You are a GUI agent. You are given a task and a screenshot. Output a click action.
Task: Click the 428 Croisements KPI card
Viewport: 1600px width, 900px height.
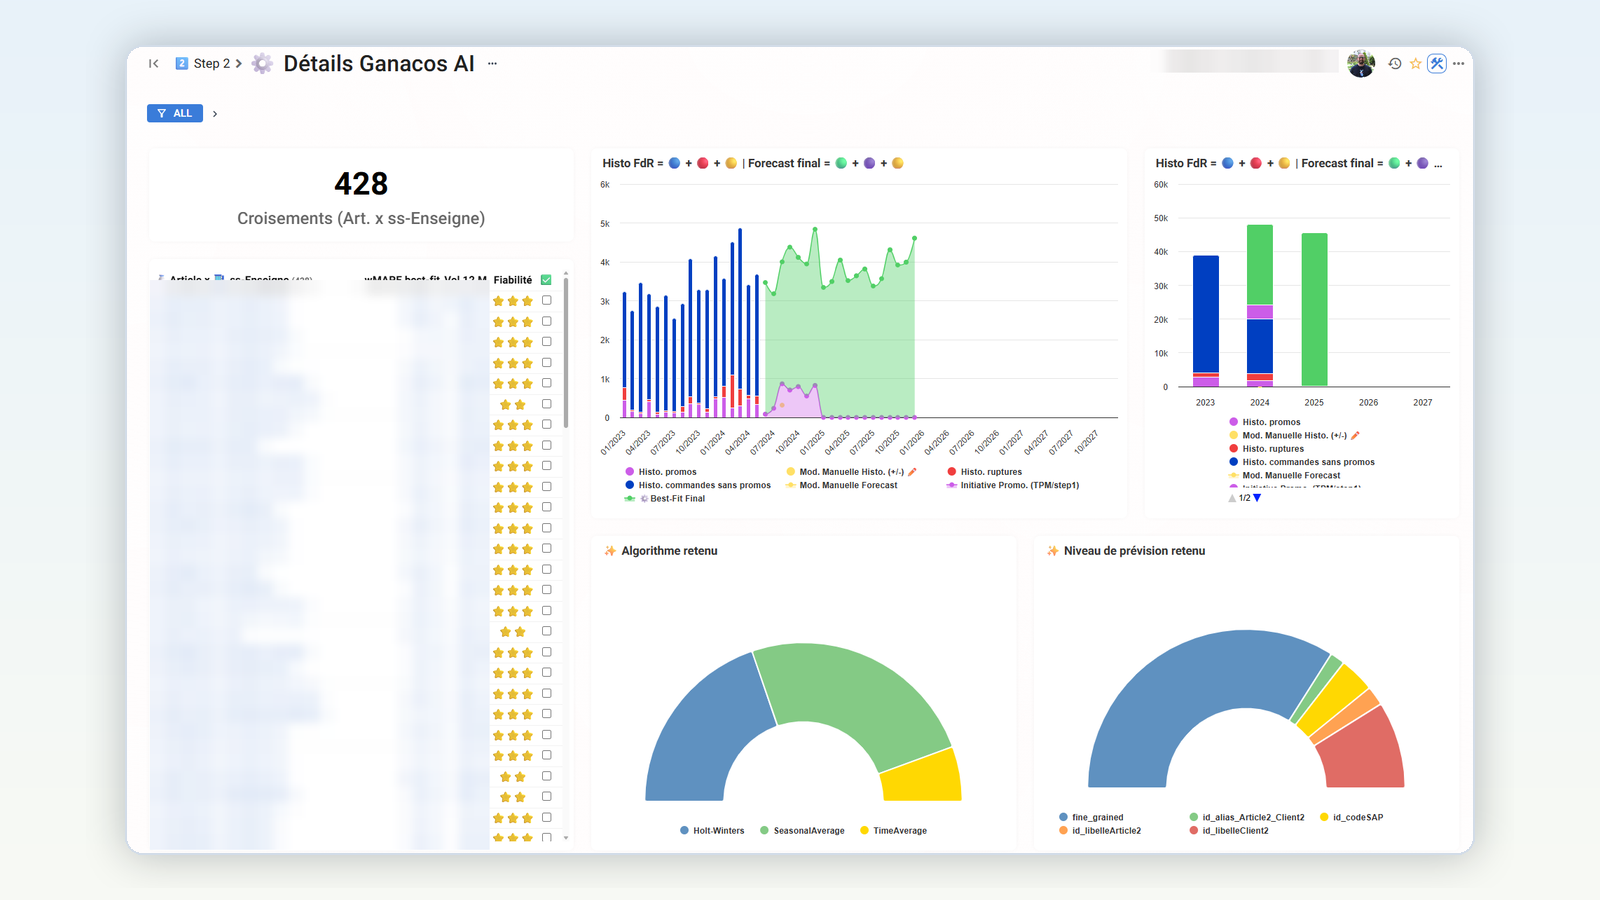(x=361, y=196)
